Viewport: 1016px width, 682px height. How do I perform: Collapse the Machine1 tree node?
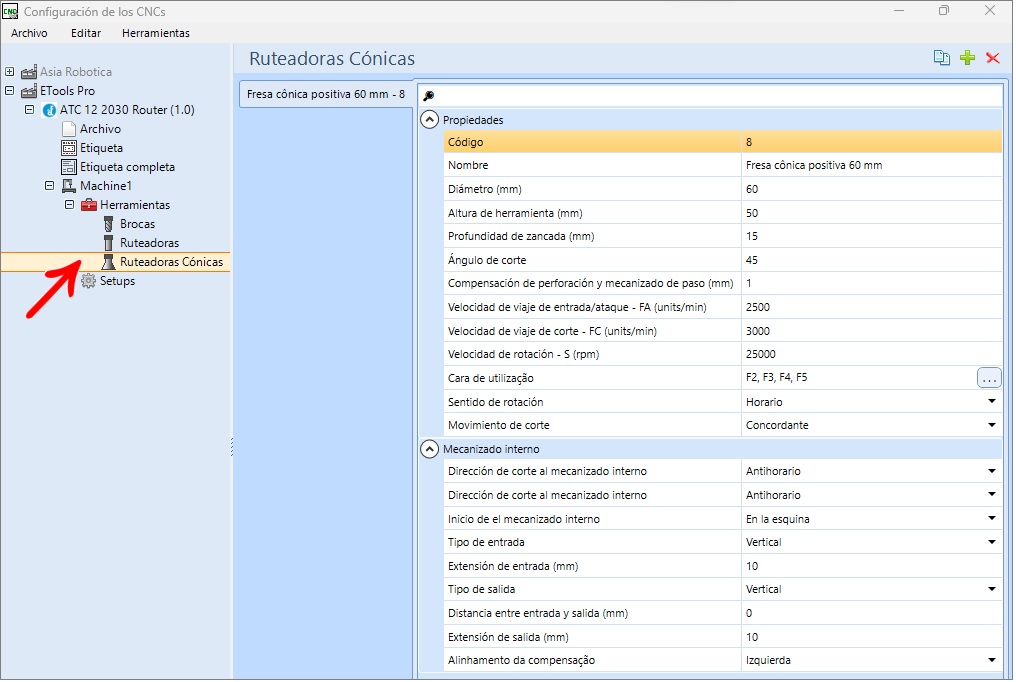tap(49, 186)
